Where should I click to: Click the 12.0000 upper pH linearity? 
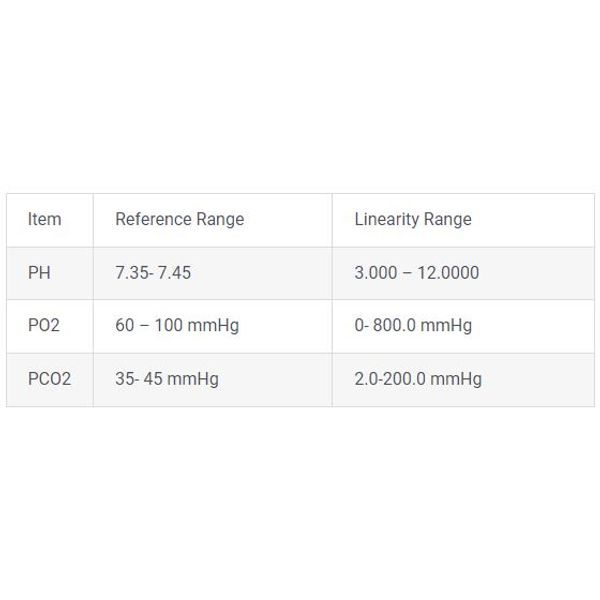point(448,273)
